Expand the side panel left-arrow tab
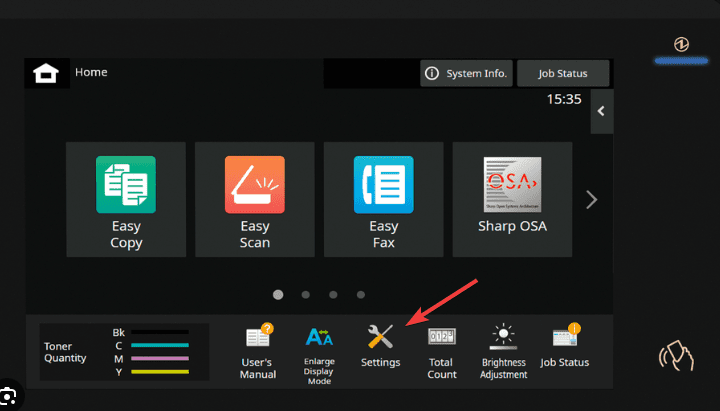This screenshot has width=720, height=411. tap(601, 112)
